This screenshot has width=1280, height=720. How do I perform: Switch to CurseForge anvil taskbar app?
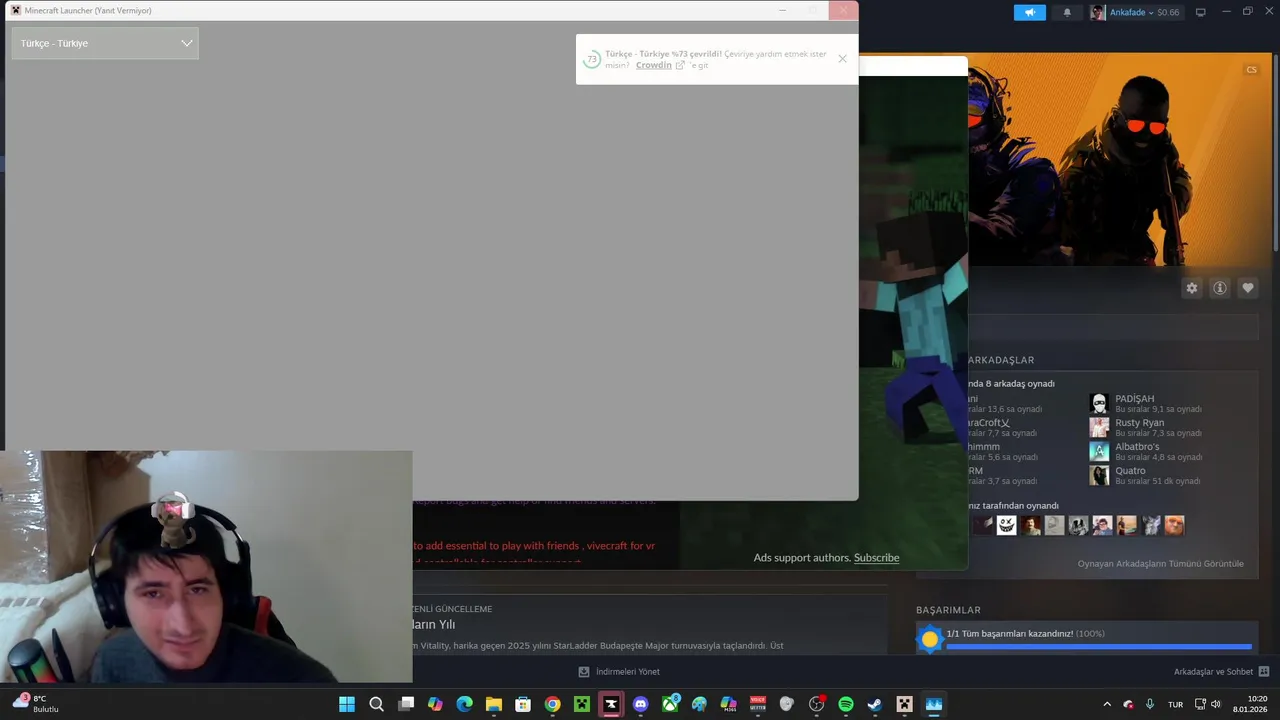point(611,704)
